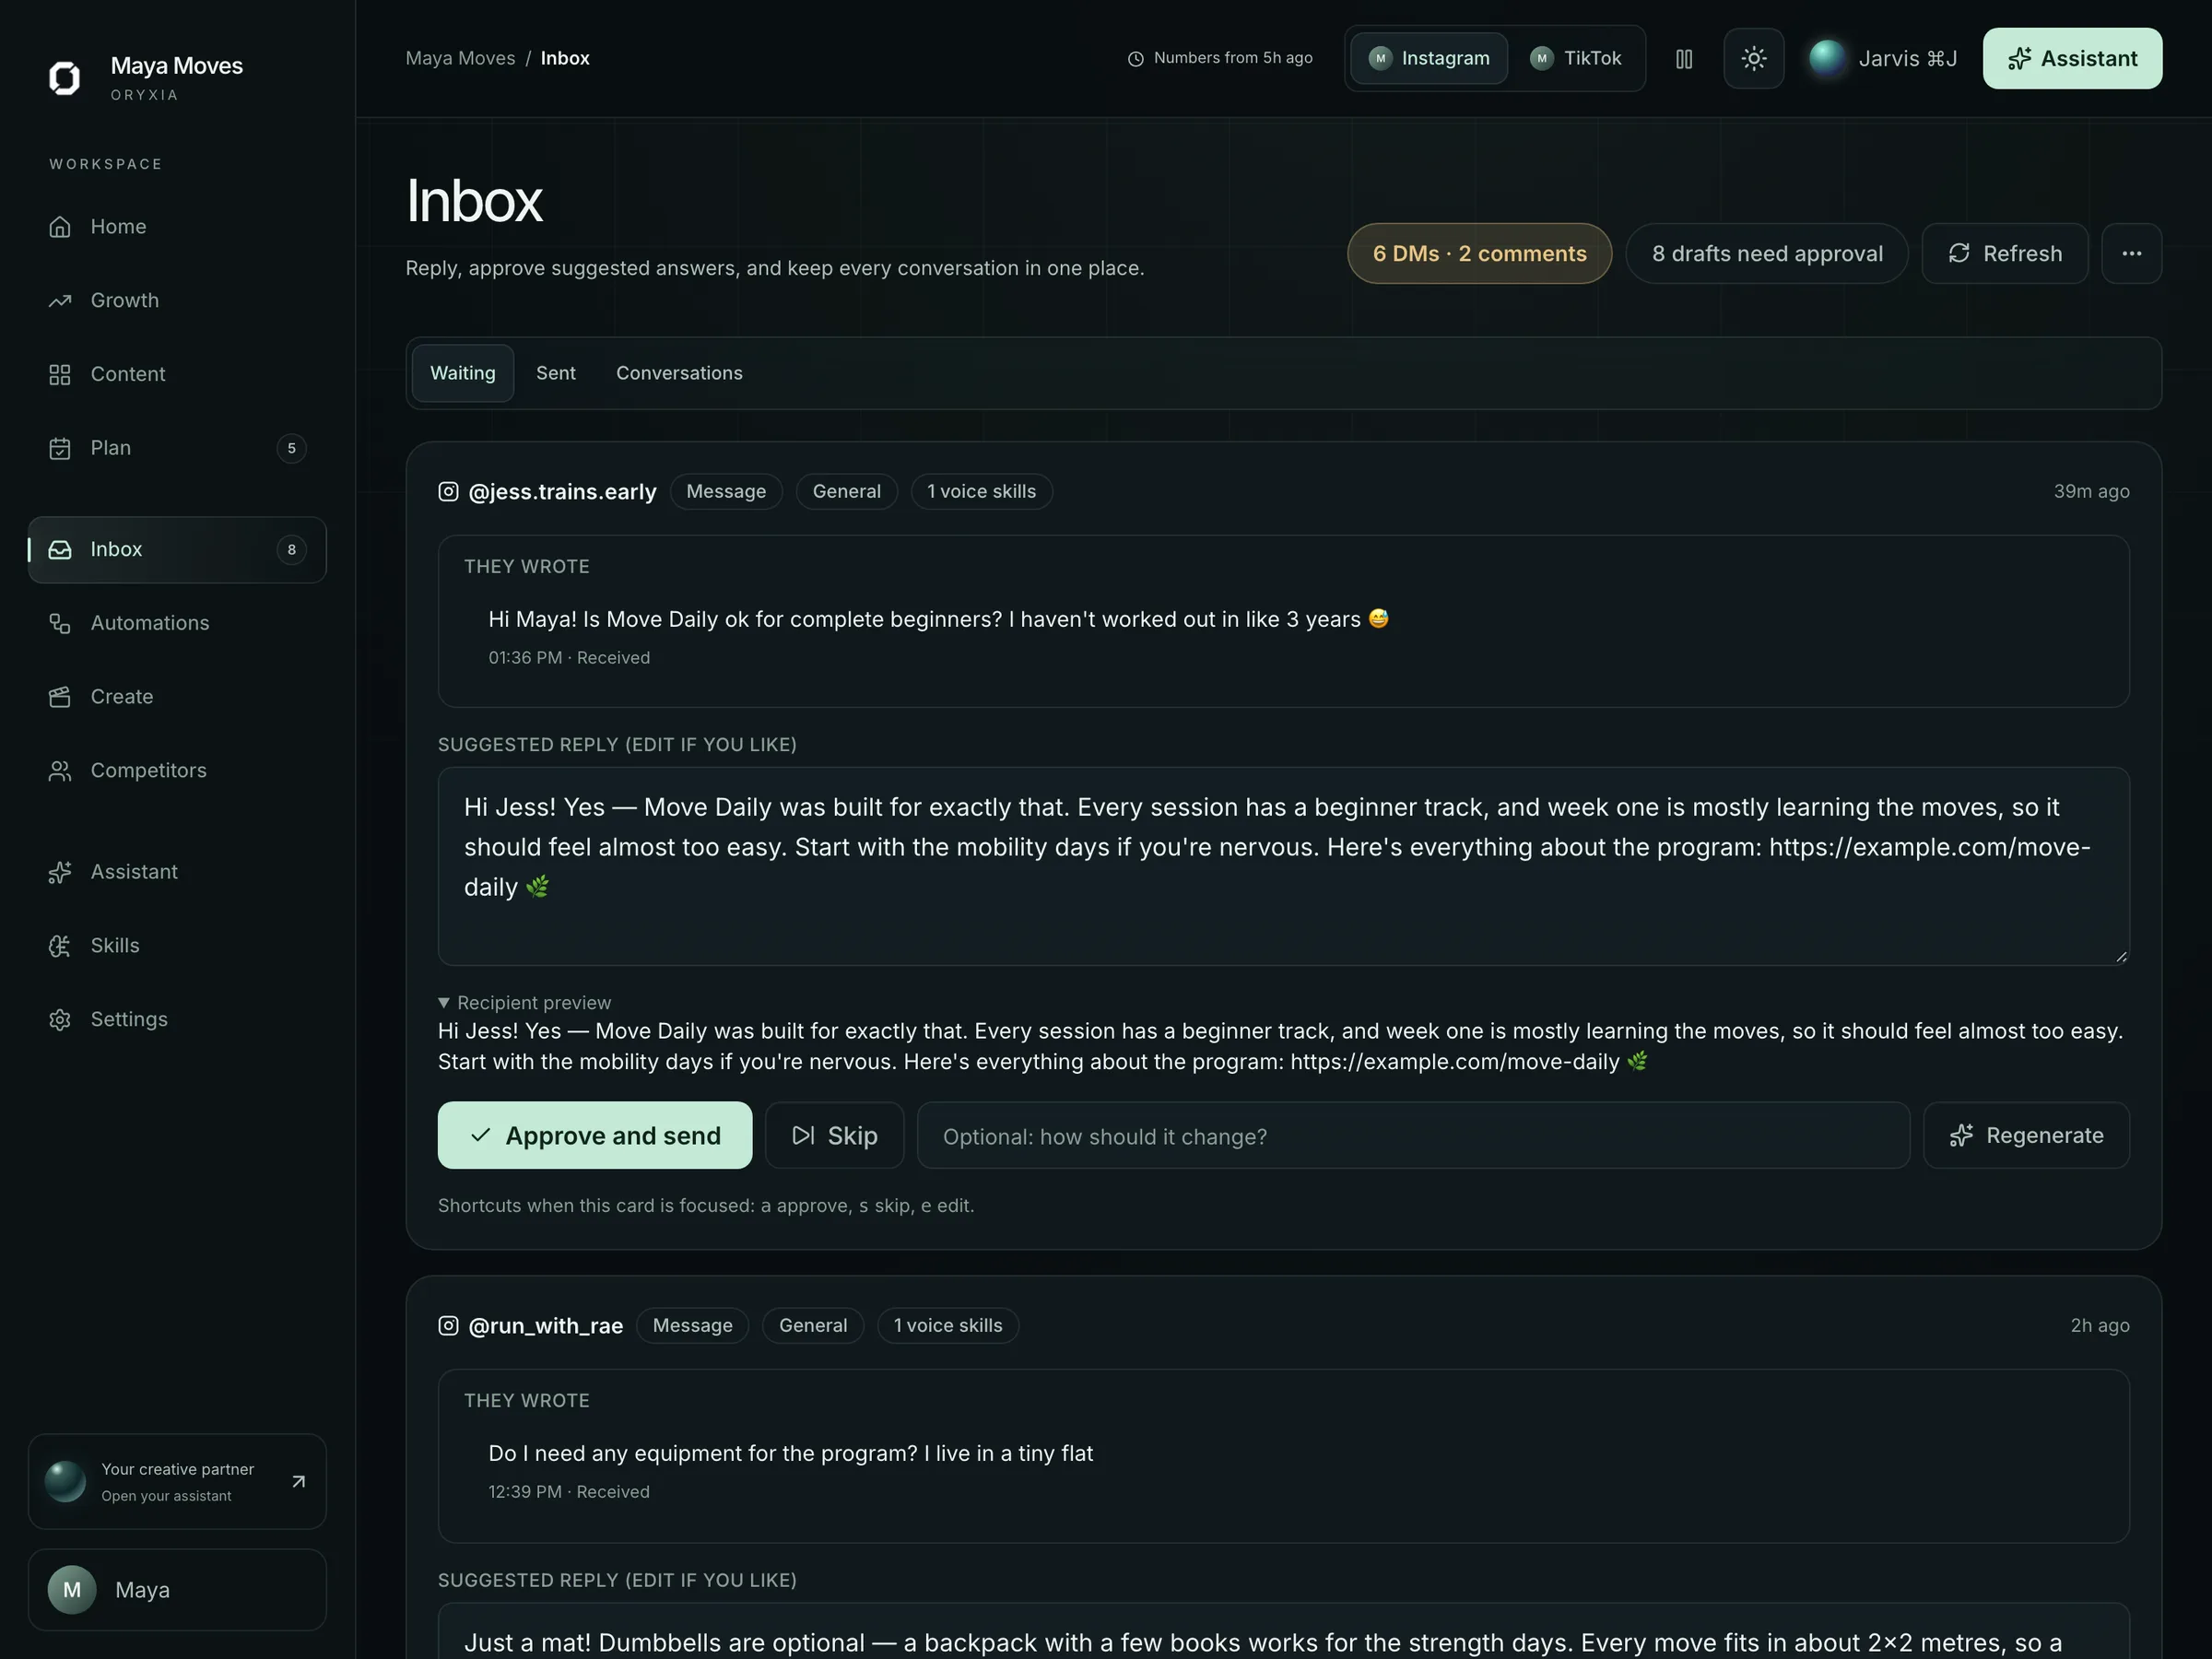Skip the @jess.trains.early message

point(834,1135)
